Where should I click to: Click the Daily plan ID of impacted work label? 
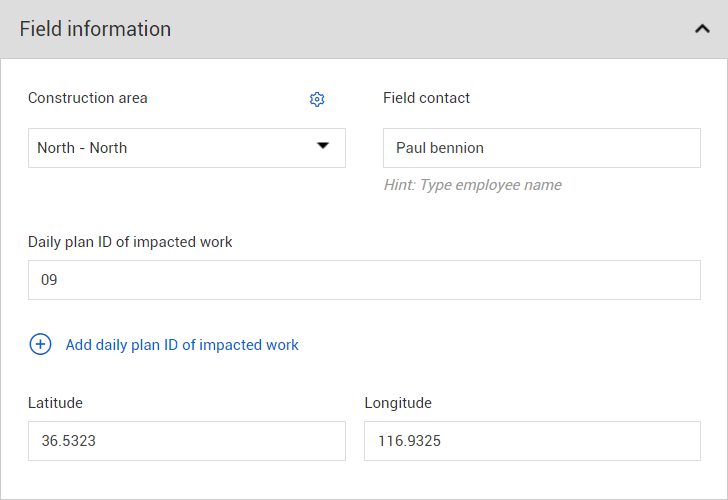click(130, 242)
